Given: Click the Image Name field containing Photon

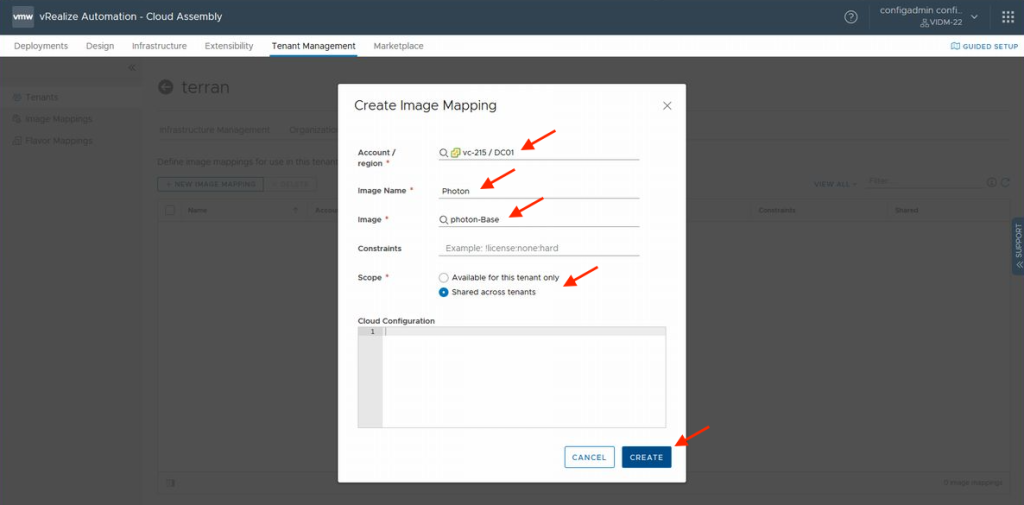Looking at the screenshot, I should 539,191.
